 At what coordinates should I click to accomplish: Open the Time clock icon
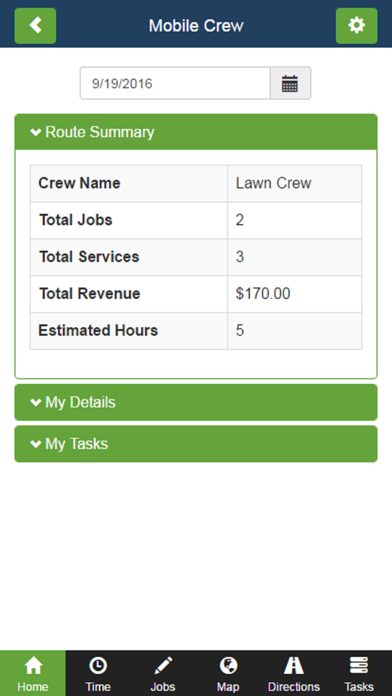pos(98,666)
